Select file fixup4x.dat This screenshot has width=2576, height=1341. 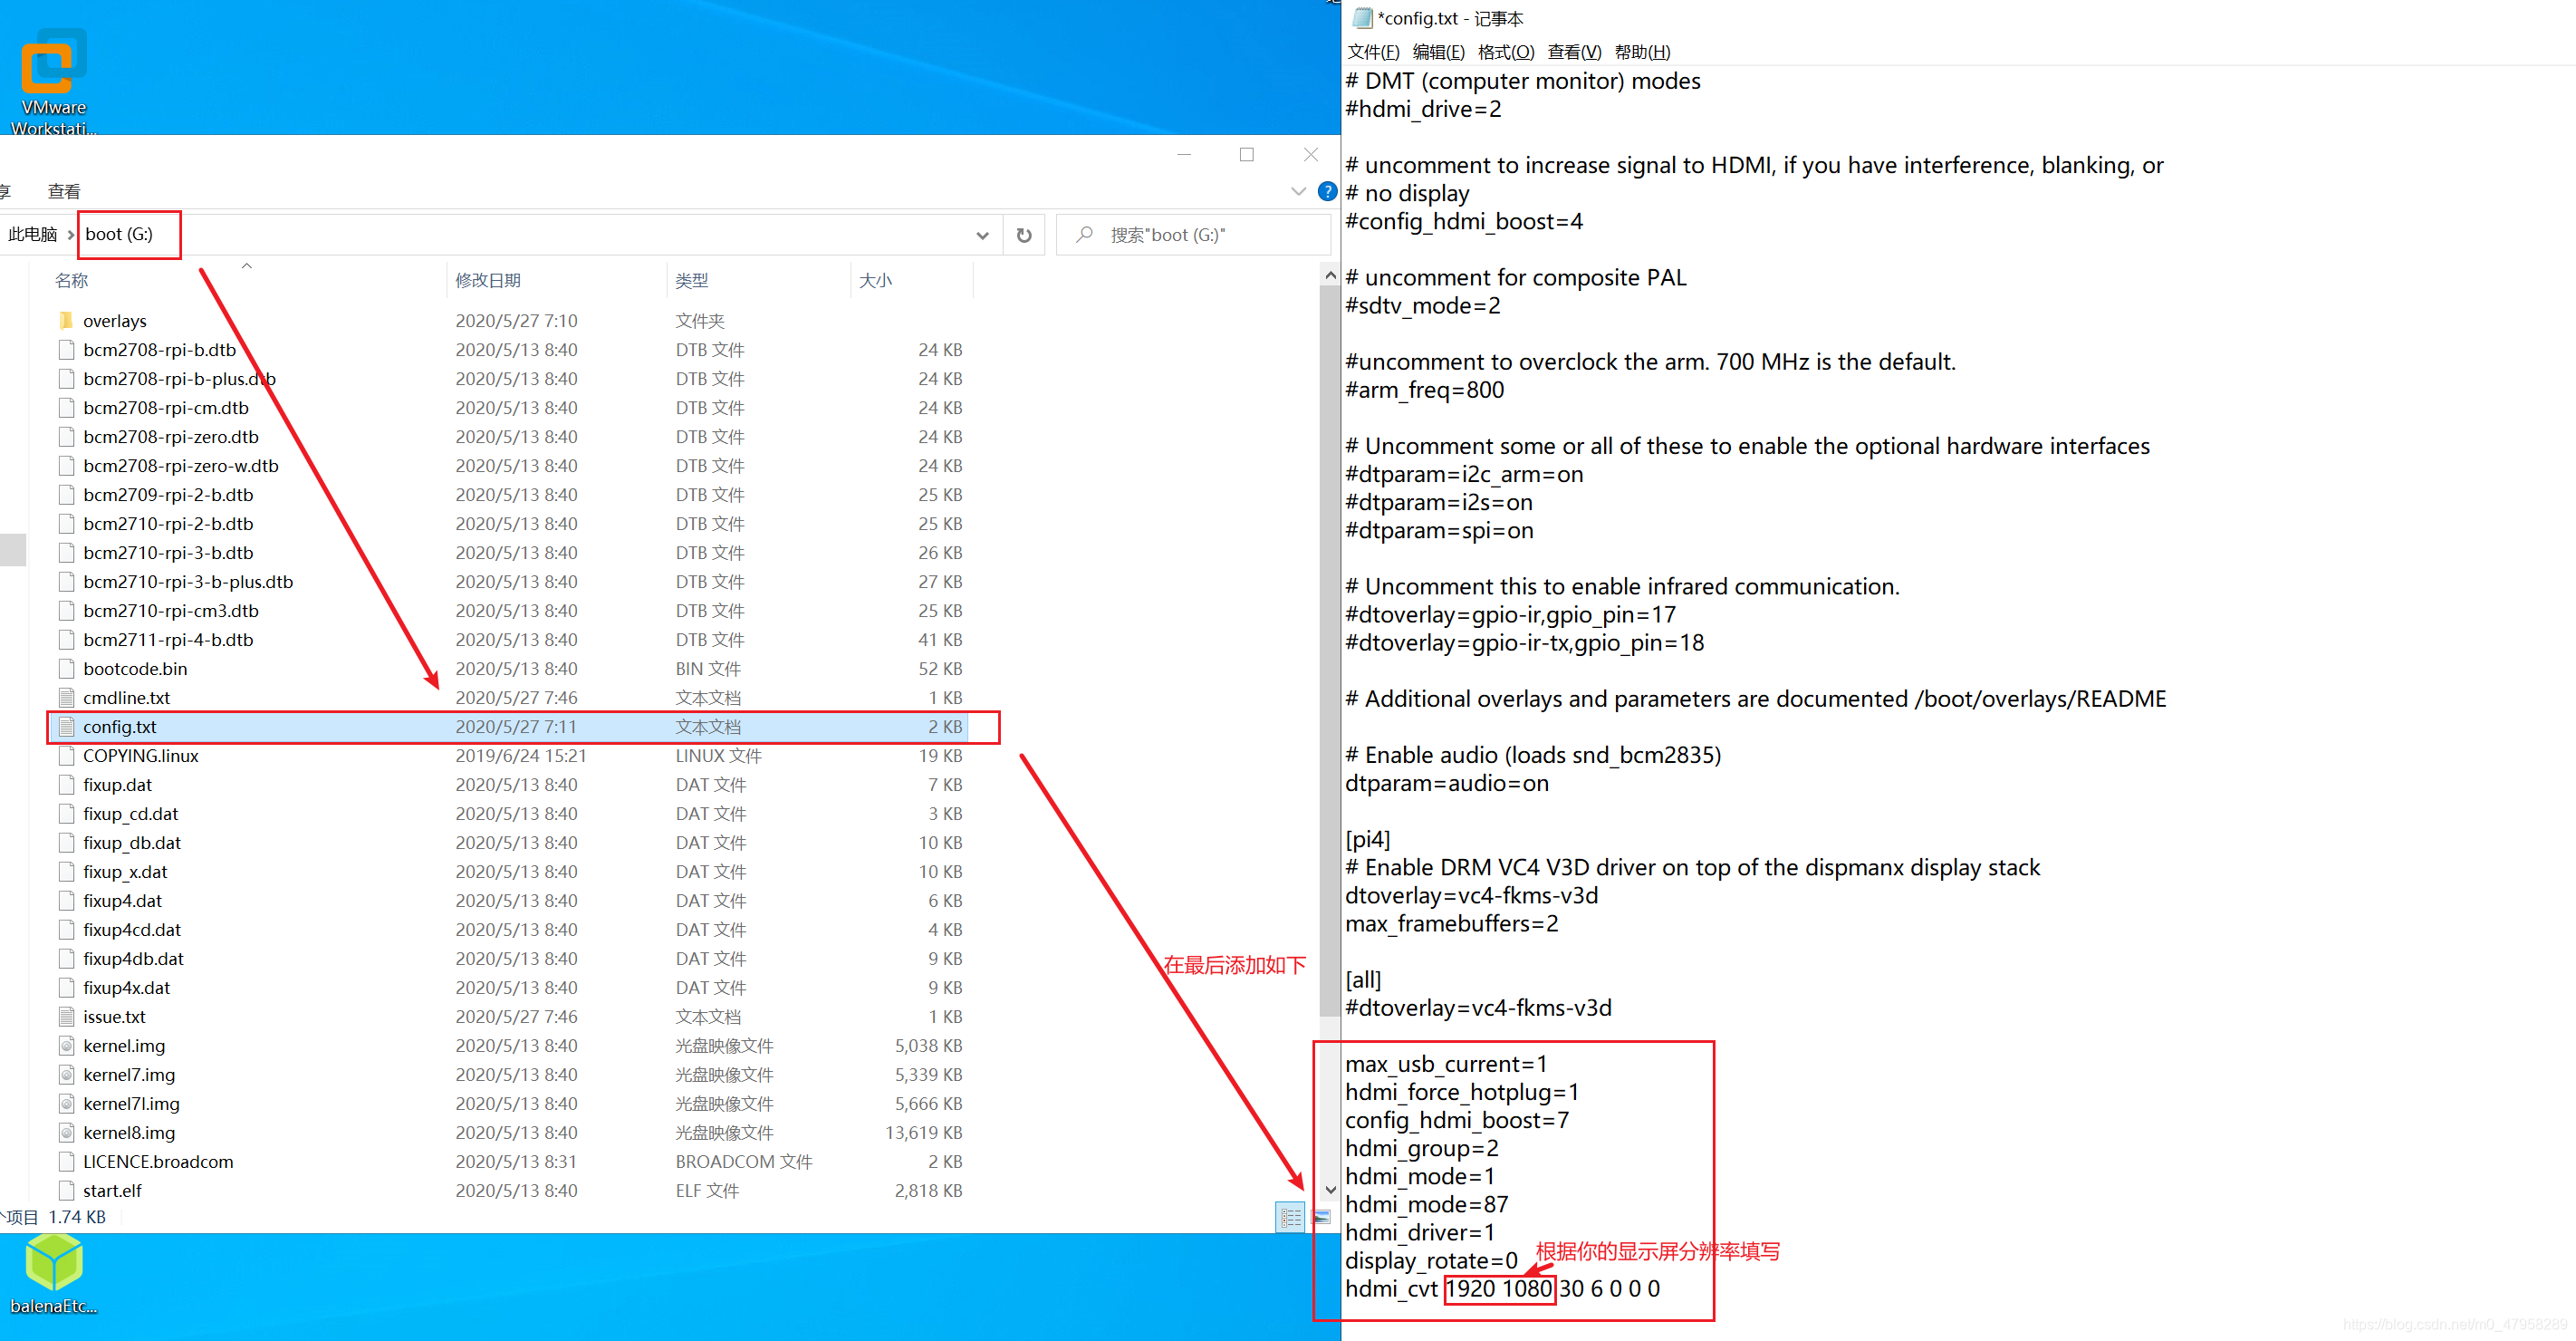[x=127, y=987]
